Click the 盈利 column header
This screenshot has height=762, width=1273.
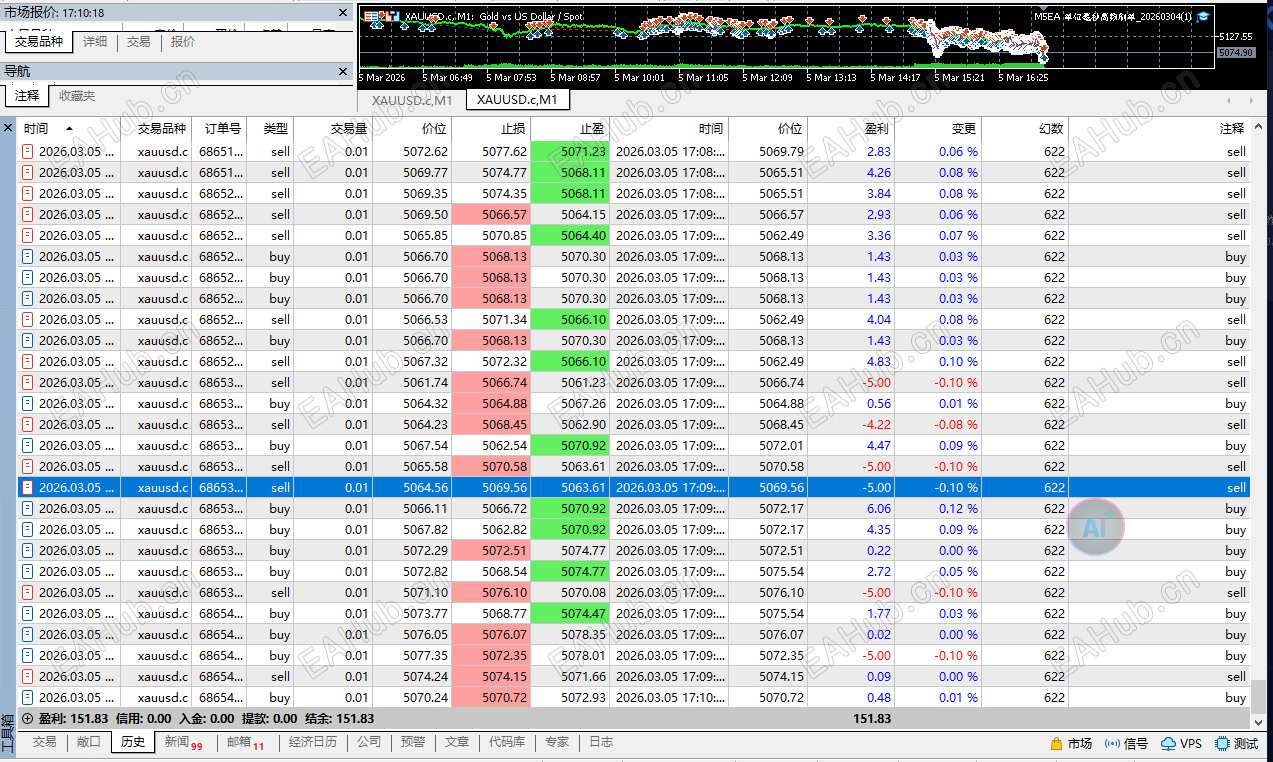876,128
